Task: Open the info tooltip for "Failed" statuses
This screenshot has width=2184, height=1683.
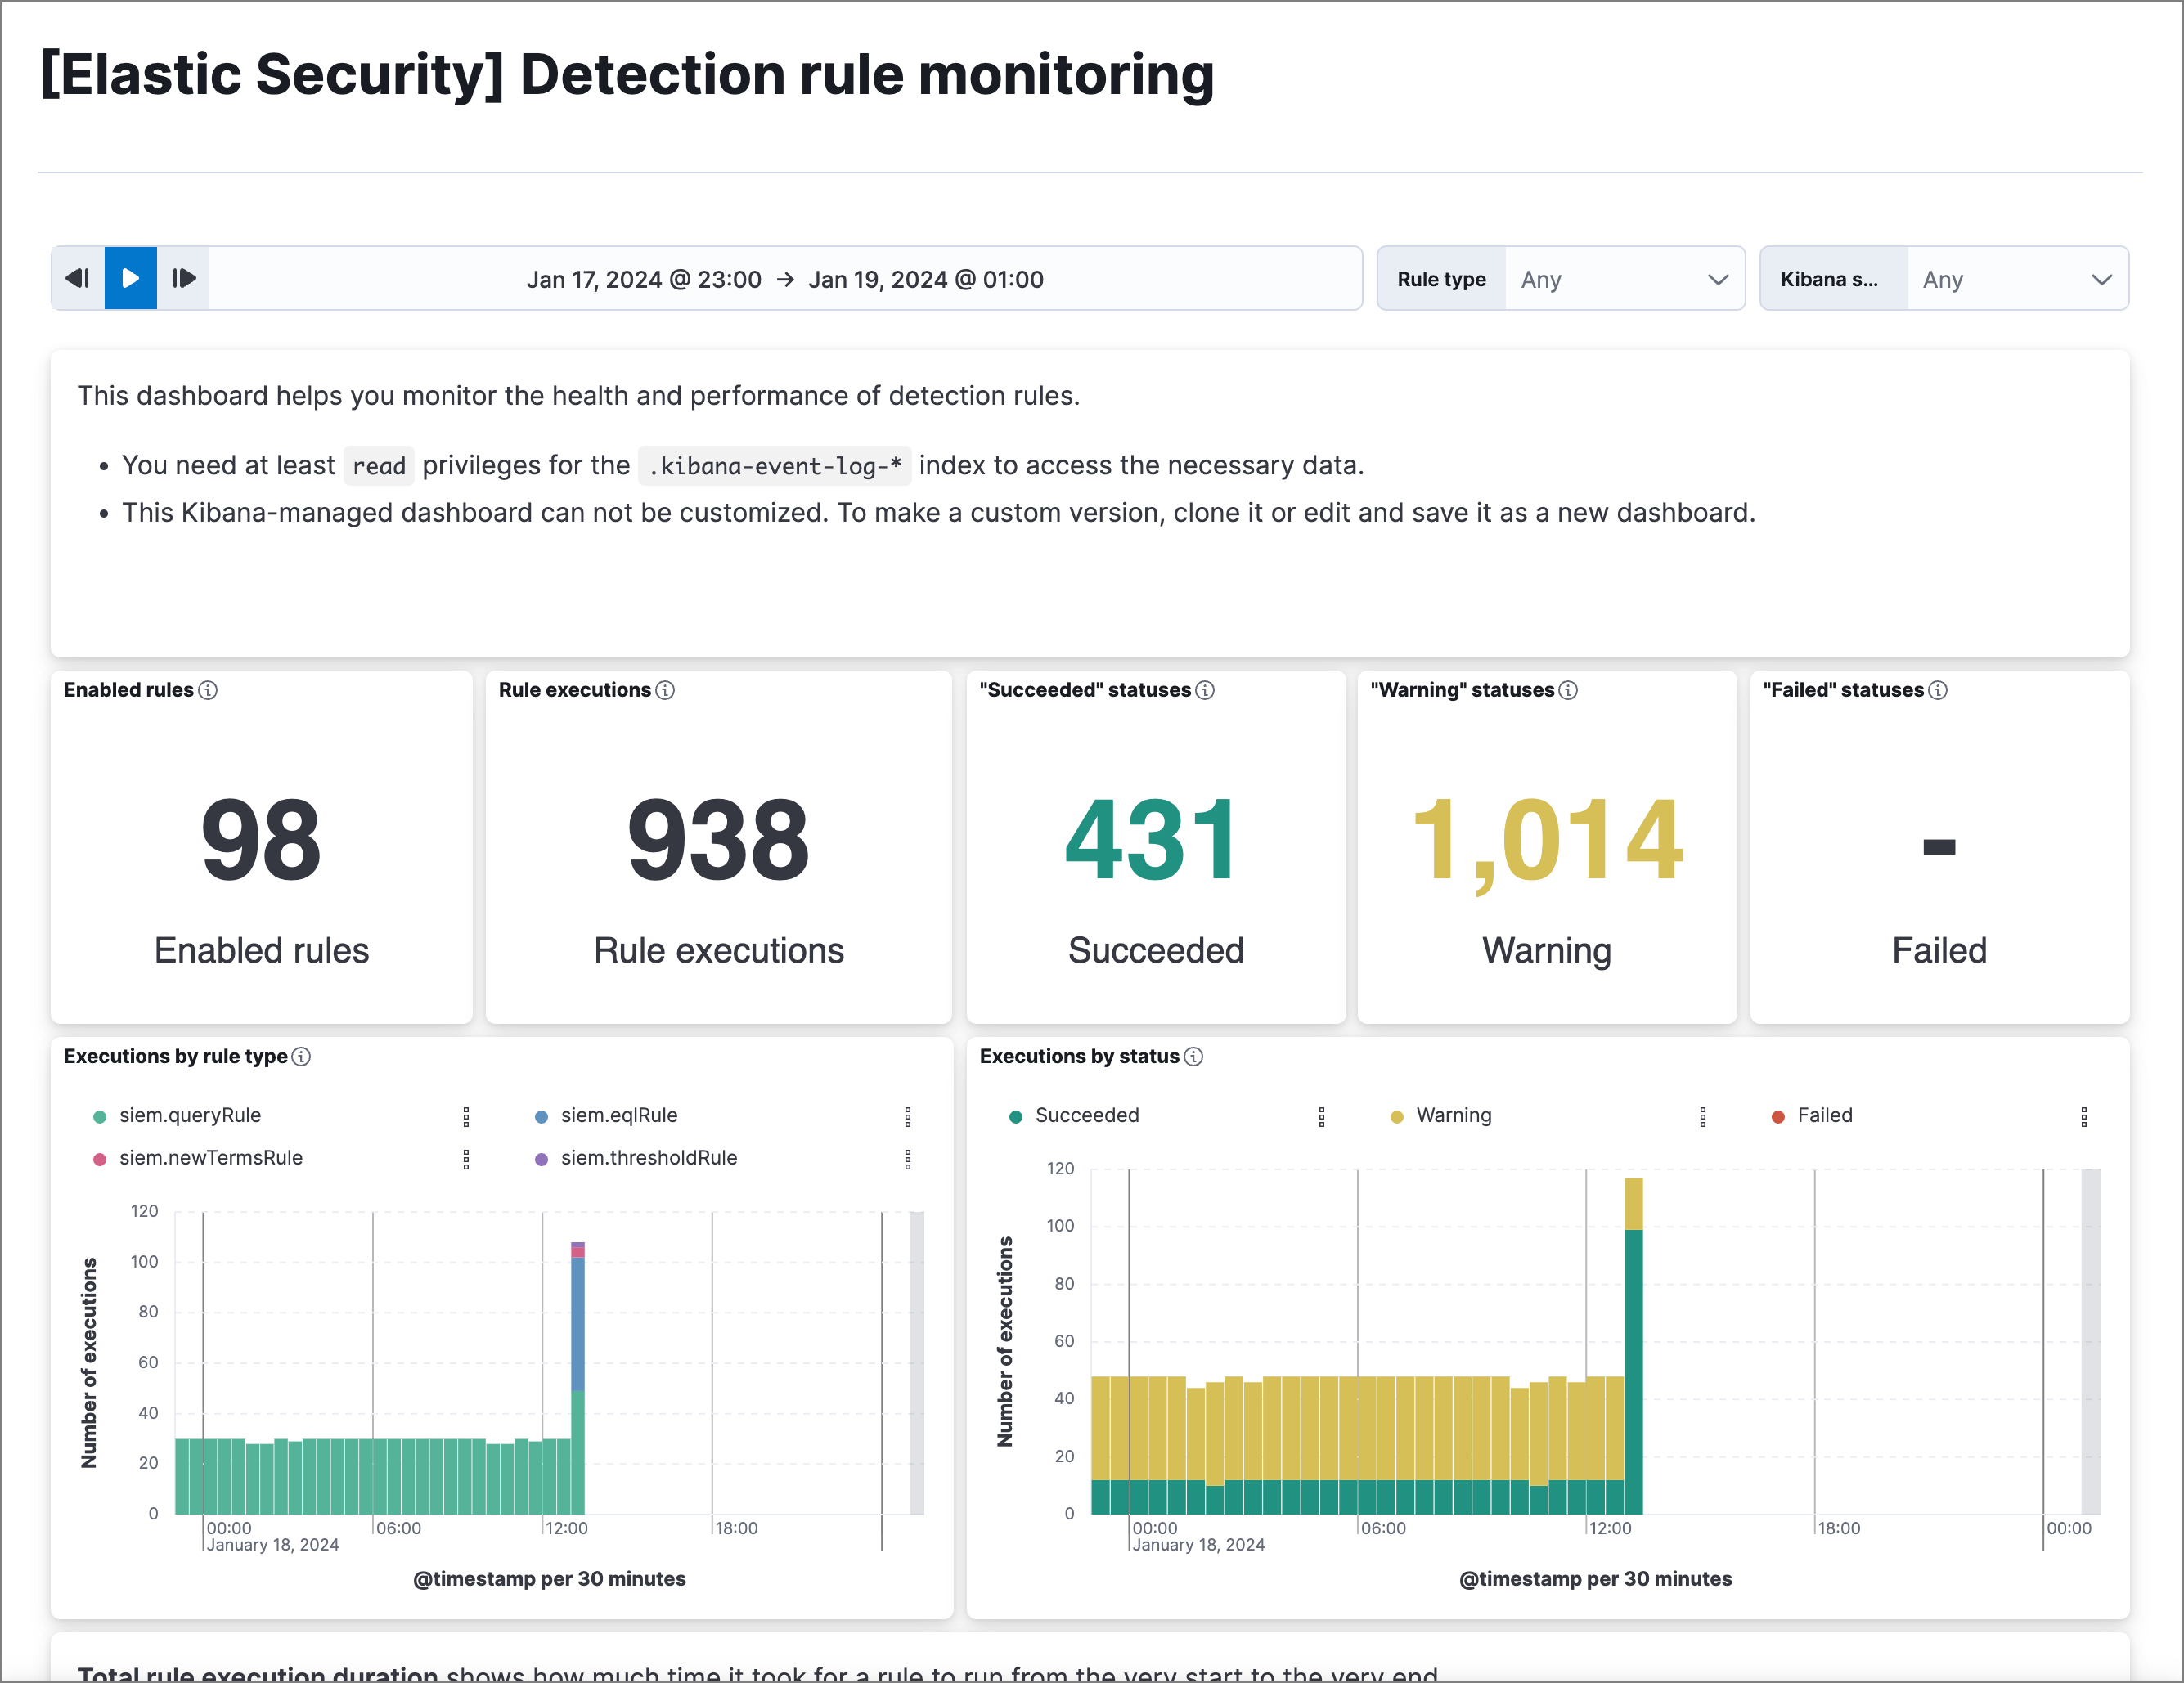Action: 1938,689
